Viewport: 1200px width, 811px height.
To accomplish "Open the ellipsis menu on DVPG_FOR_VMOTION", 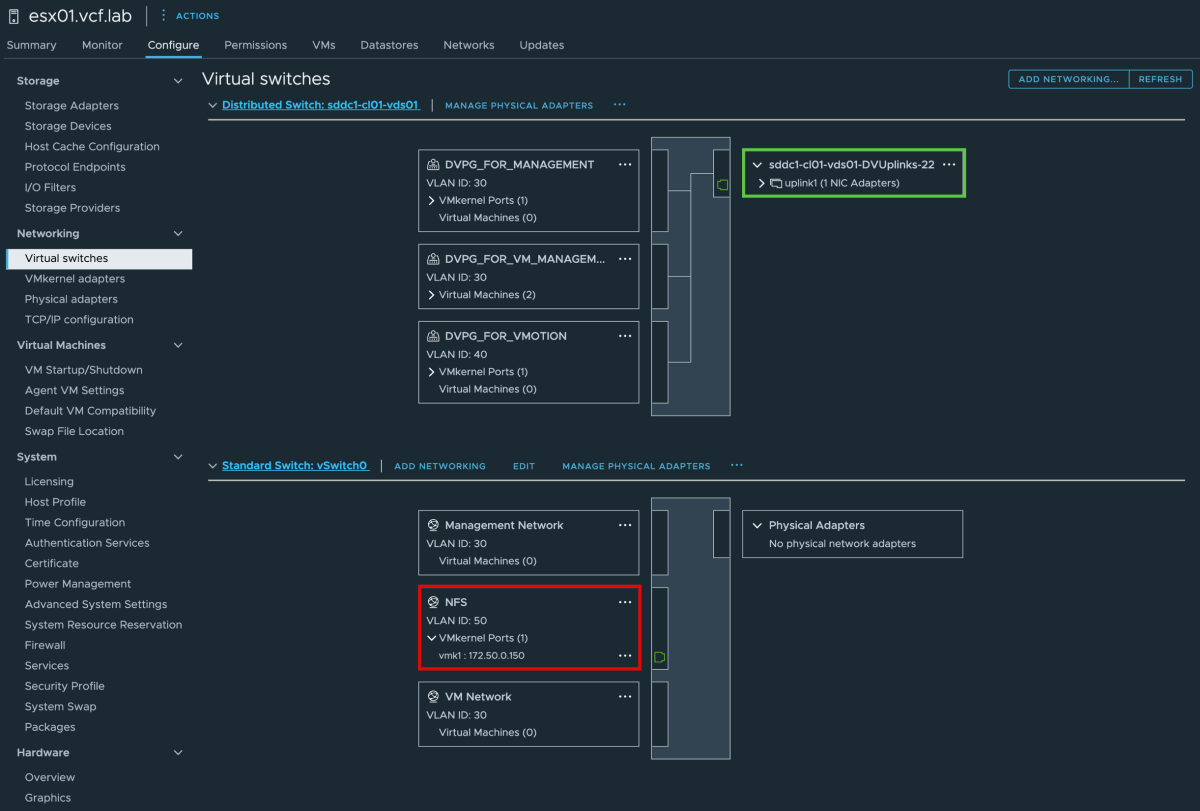I will click(625, 335).
